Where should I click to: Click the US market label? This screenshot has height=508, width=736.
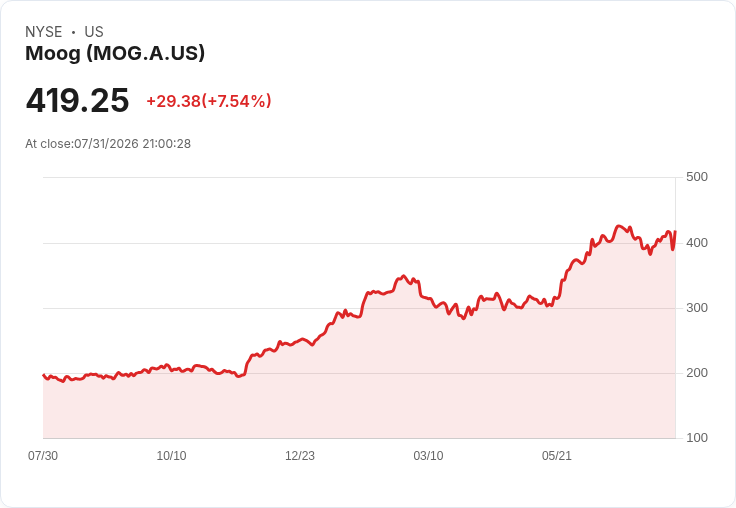tap(94, 32)
